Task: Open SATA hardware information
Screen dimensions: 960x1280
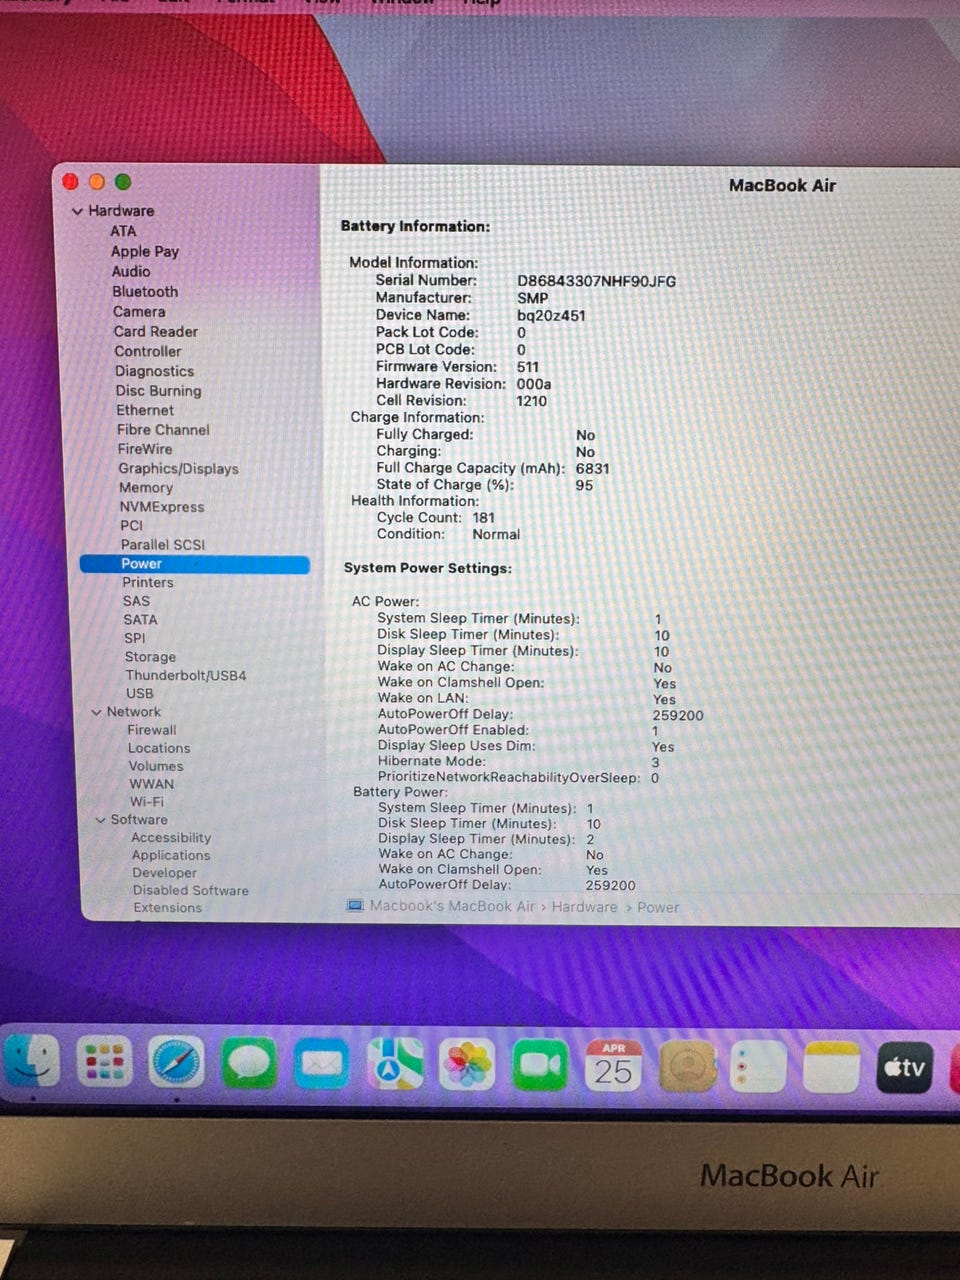Action: [140, 620]
